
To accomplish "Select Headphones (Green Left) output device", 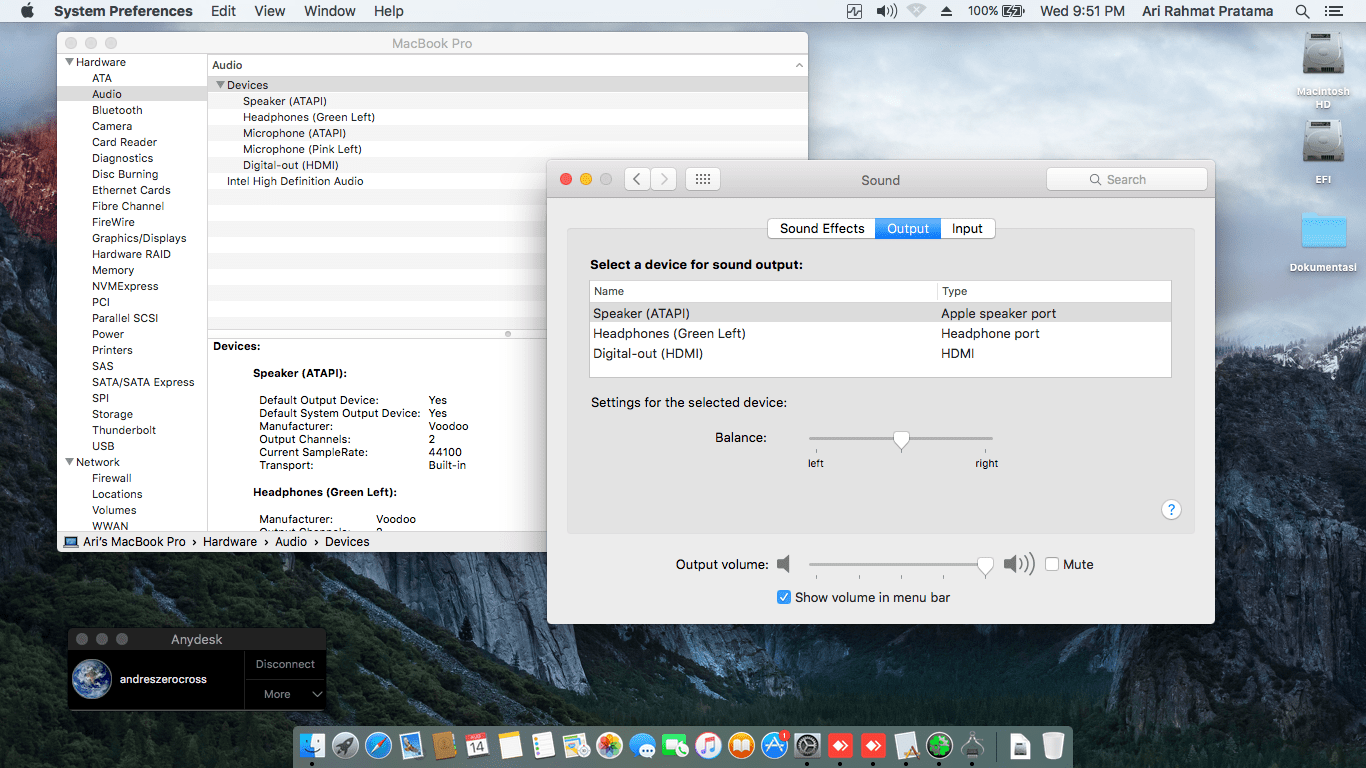I will click(x=880, y=333).
